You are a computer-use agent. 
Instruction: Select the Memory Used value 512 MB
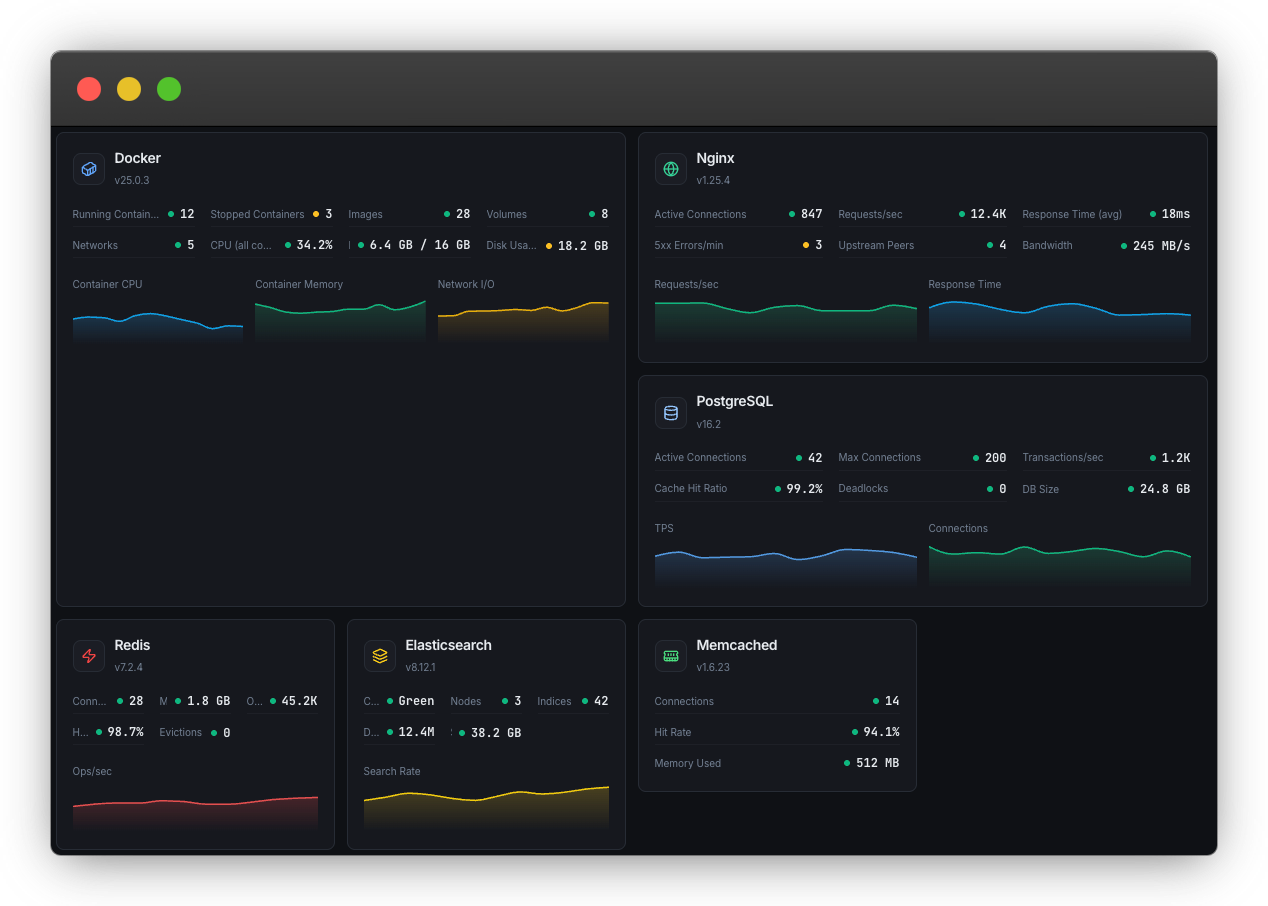878,763
